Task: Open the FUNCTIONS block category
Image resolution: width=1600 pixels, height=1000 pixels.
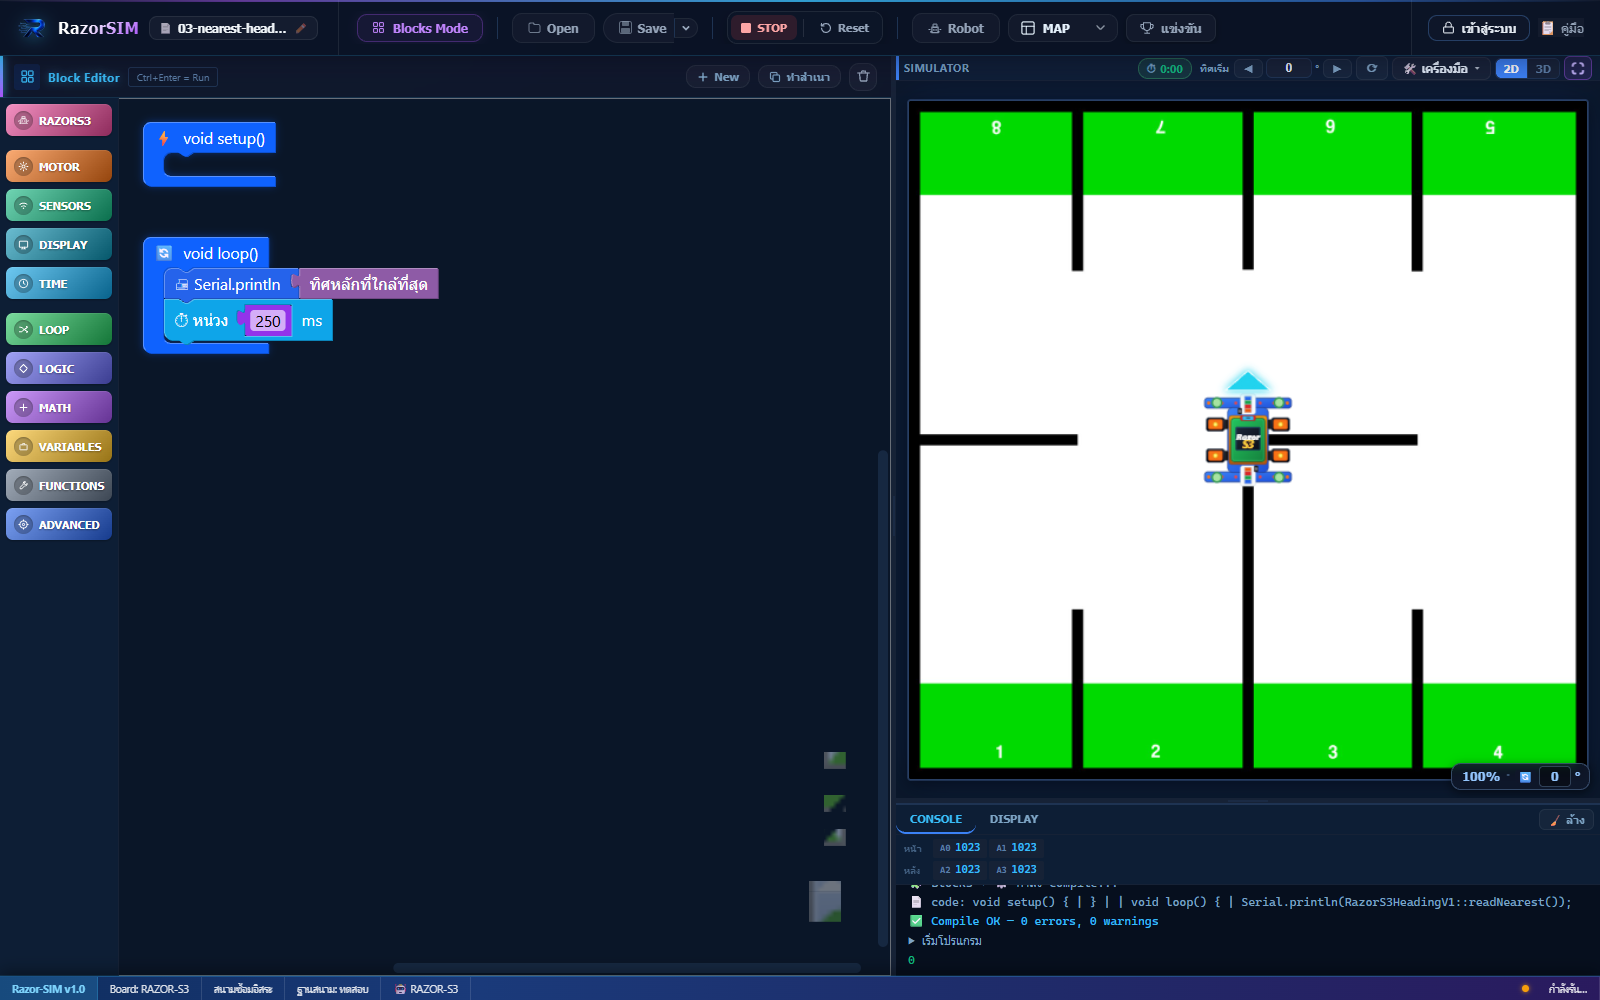Action: coord(59,486)
